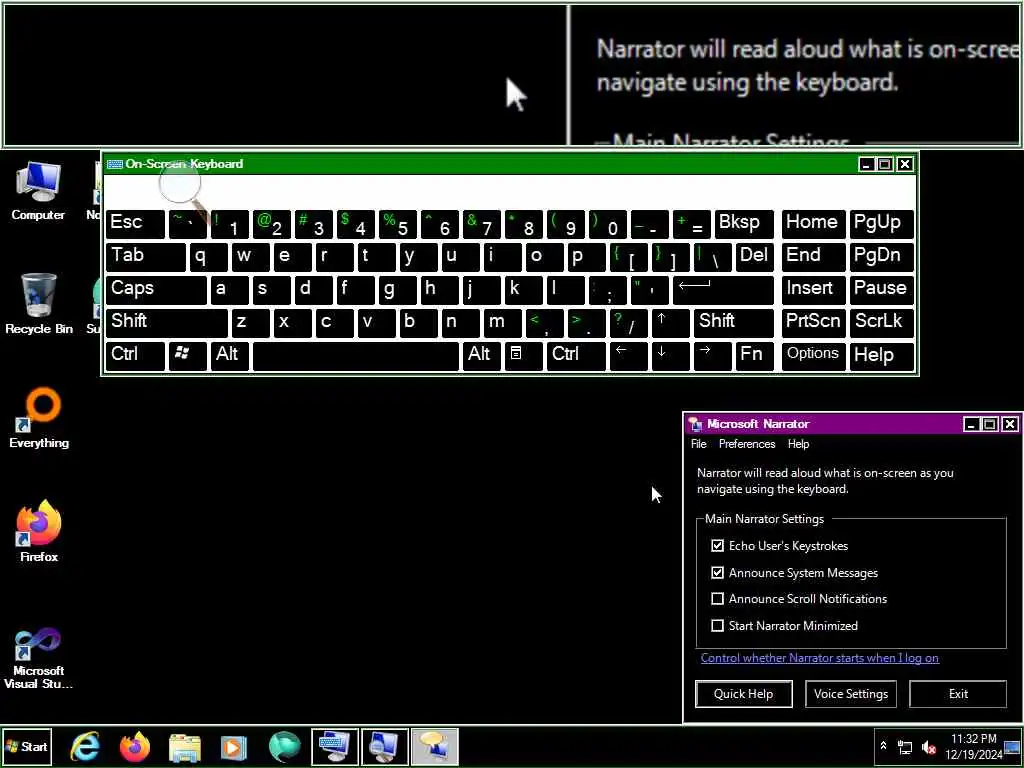Image resolution: width=1024 pixels, height=768 pixels.
Task: Click the Esc key on the On-Screen Keyboard
Action: click(135, 224)
